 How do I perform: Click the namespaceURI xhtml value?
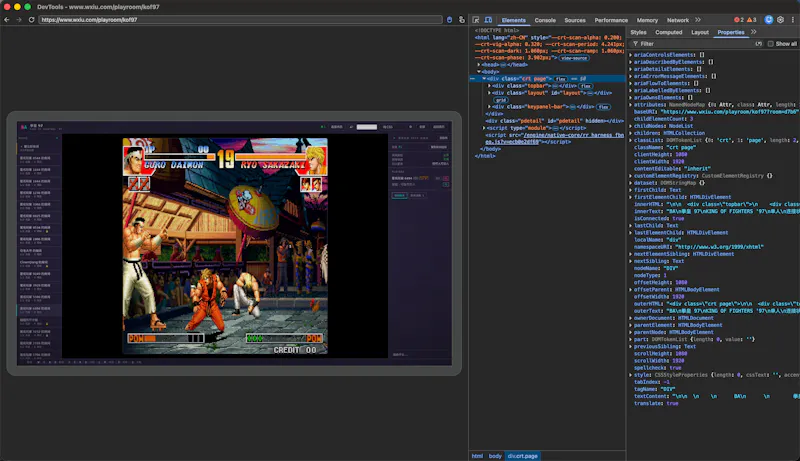[718, 247]
